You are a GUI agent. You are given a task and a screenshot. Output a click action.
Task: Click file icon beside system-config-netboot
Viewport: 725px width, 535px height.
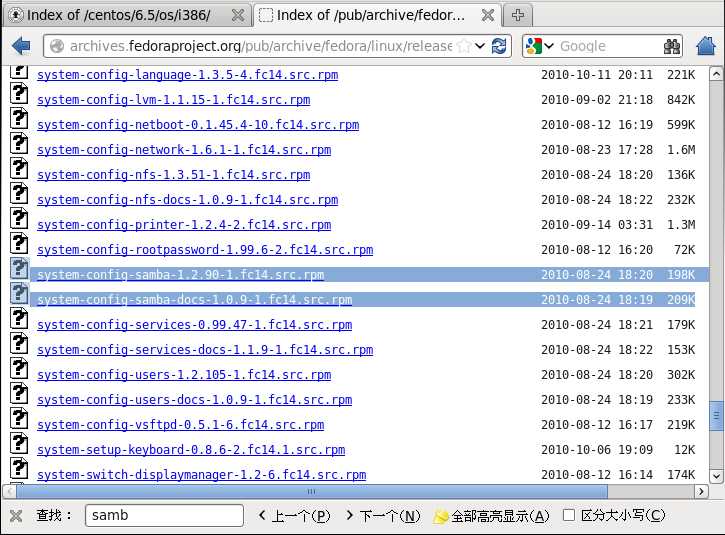19,118
